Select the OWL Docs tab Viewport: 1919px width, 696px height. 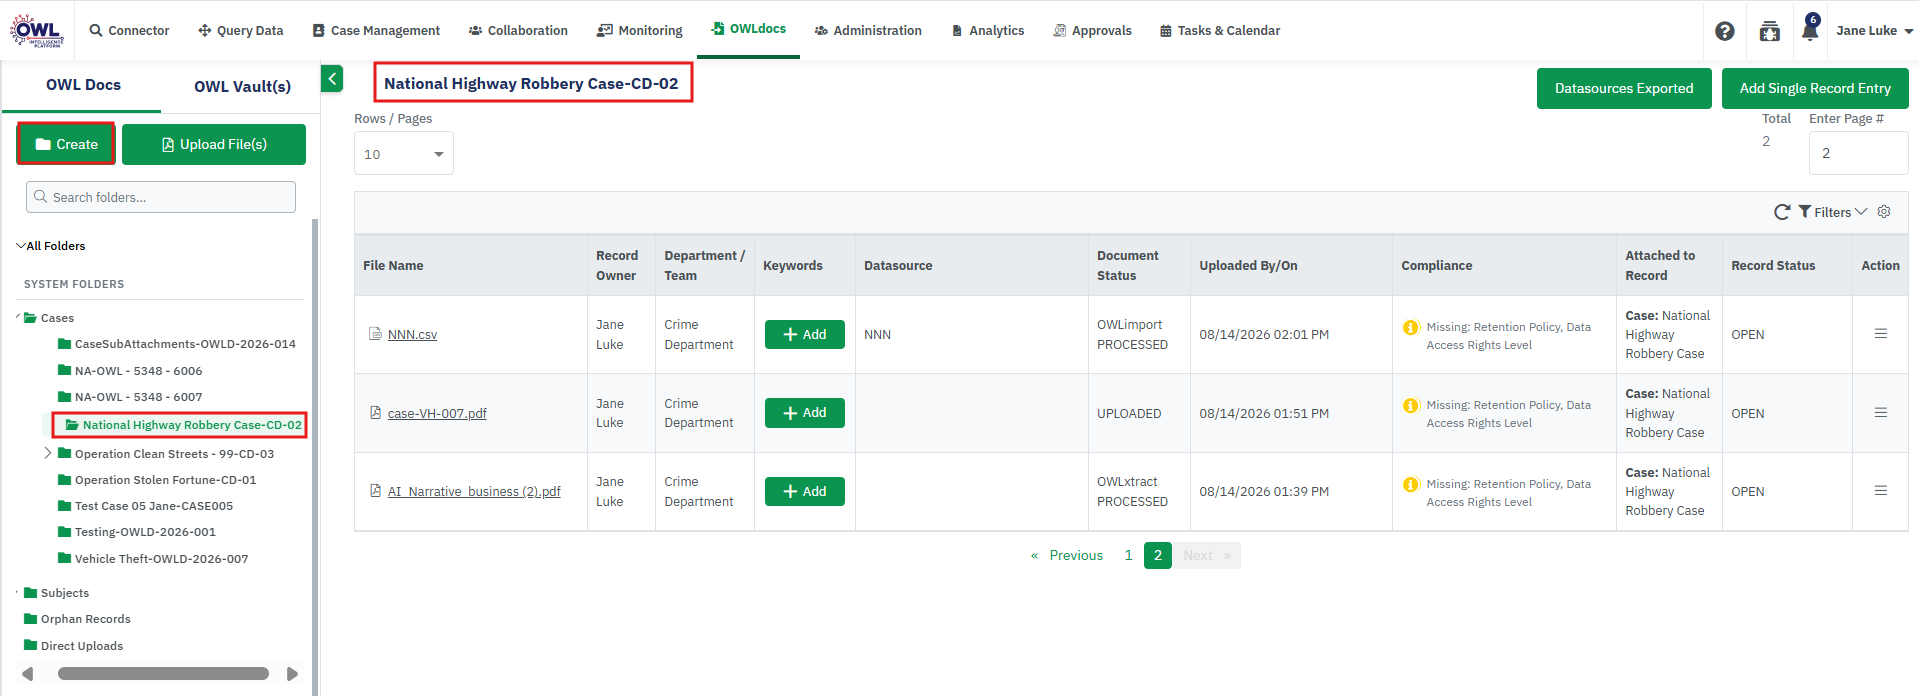click(x=83, y=85)
